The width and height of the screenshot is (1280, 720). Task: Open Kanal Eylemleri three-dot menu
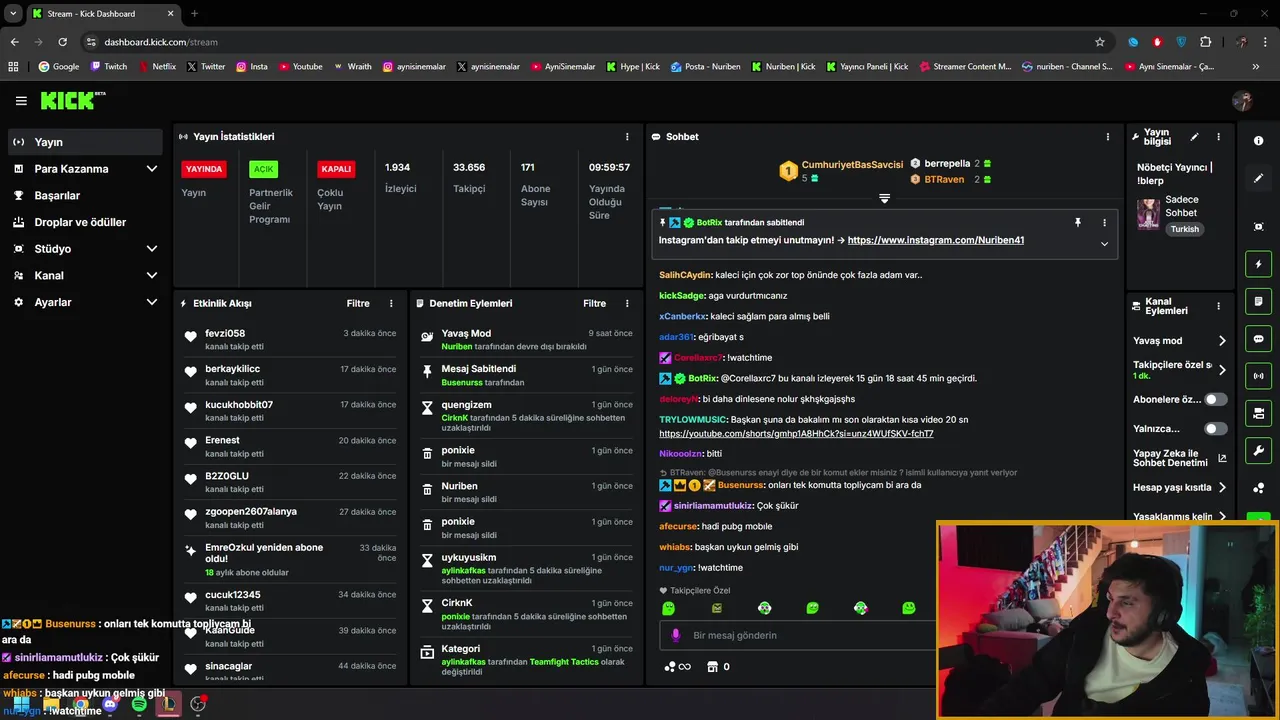coord(1218,307)
